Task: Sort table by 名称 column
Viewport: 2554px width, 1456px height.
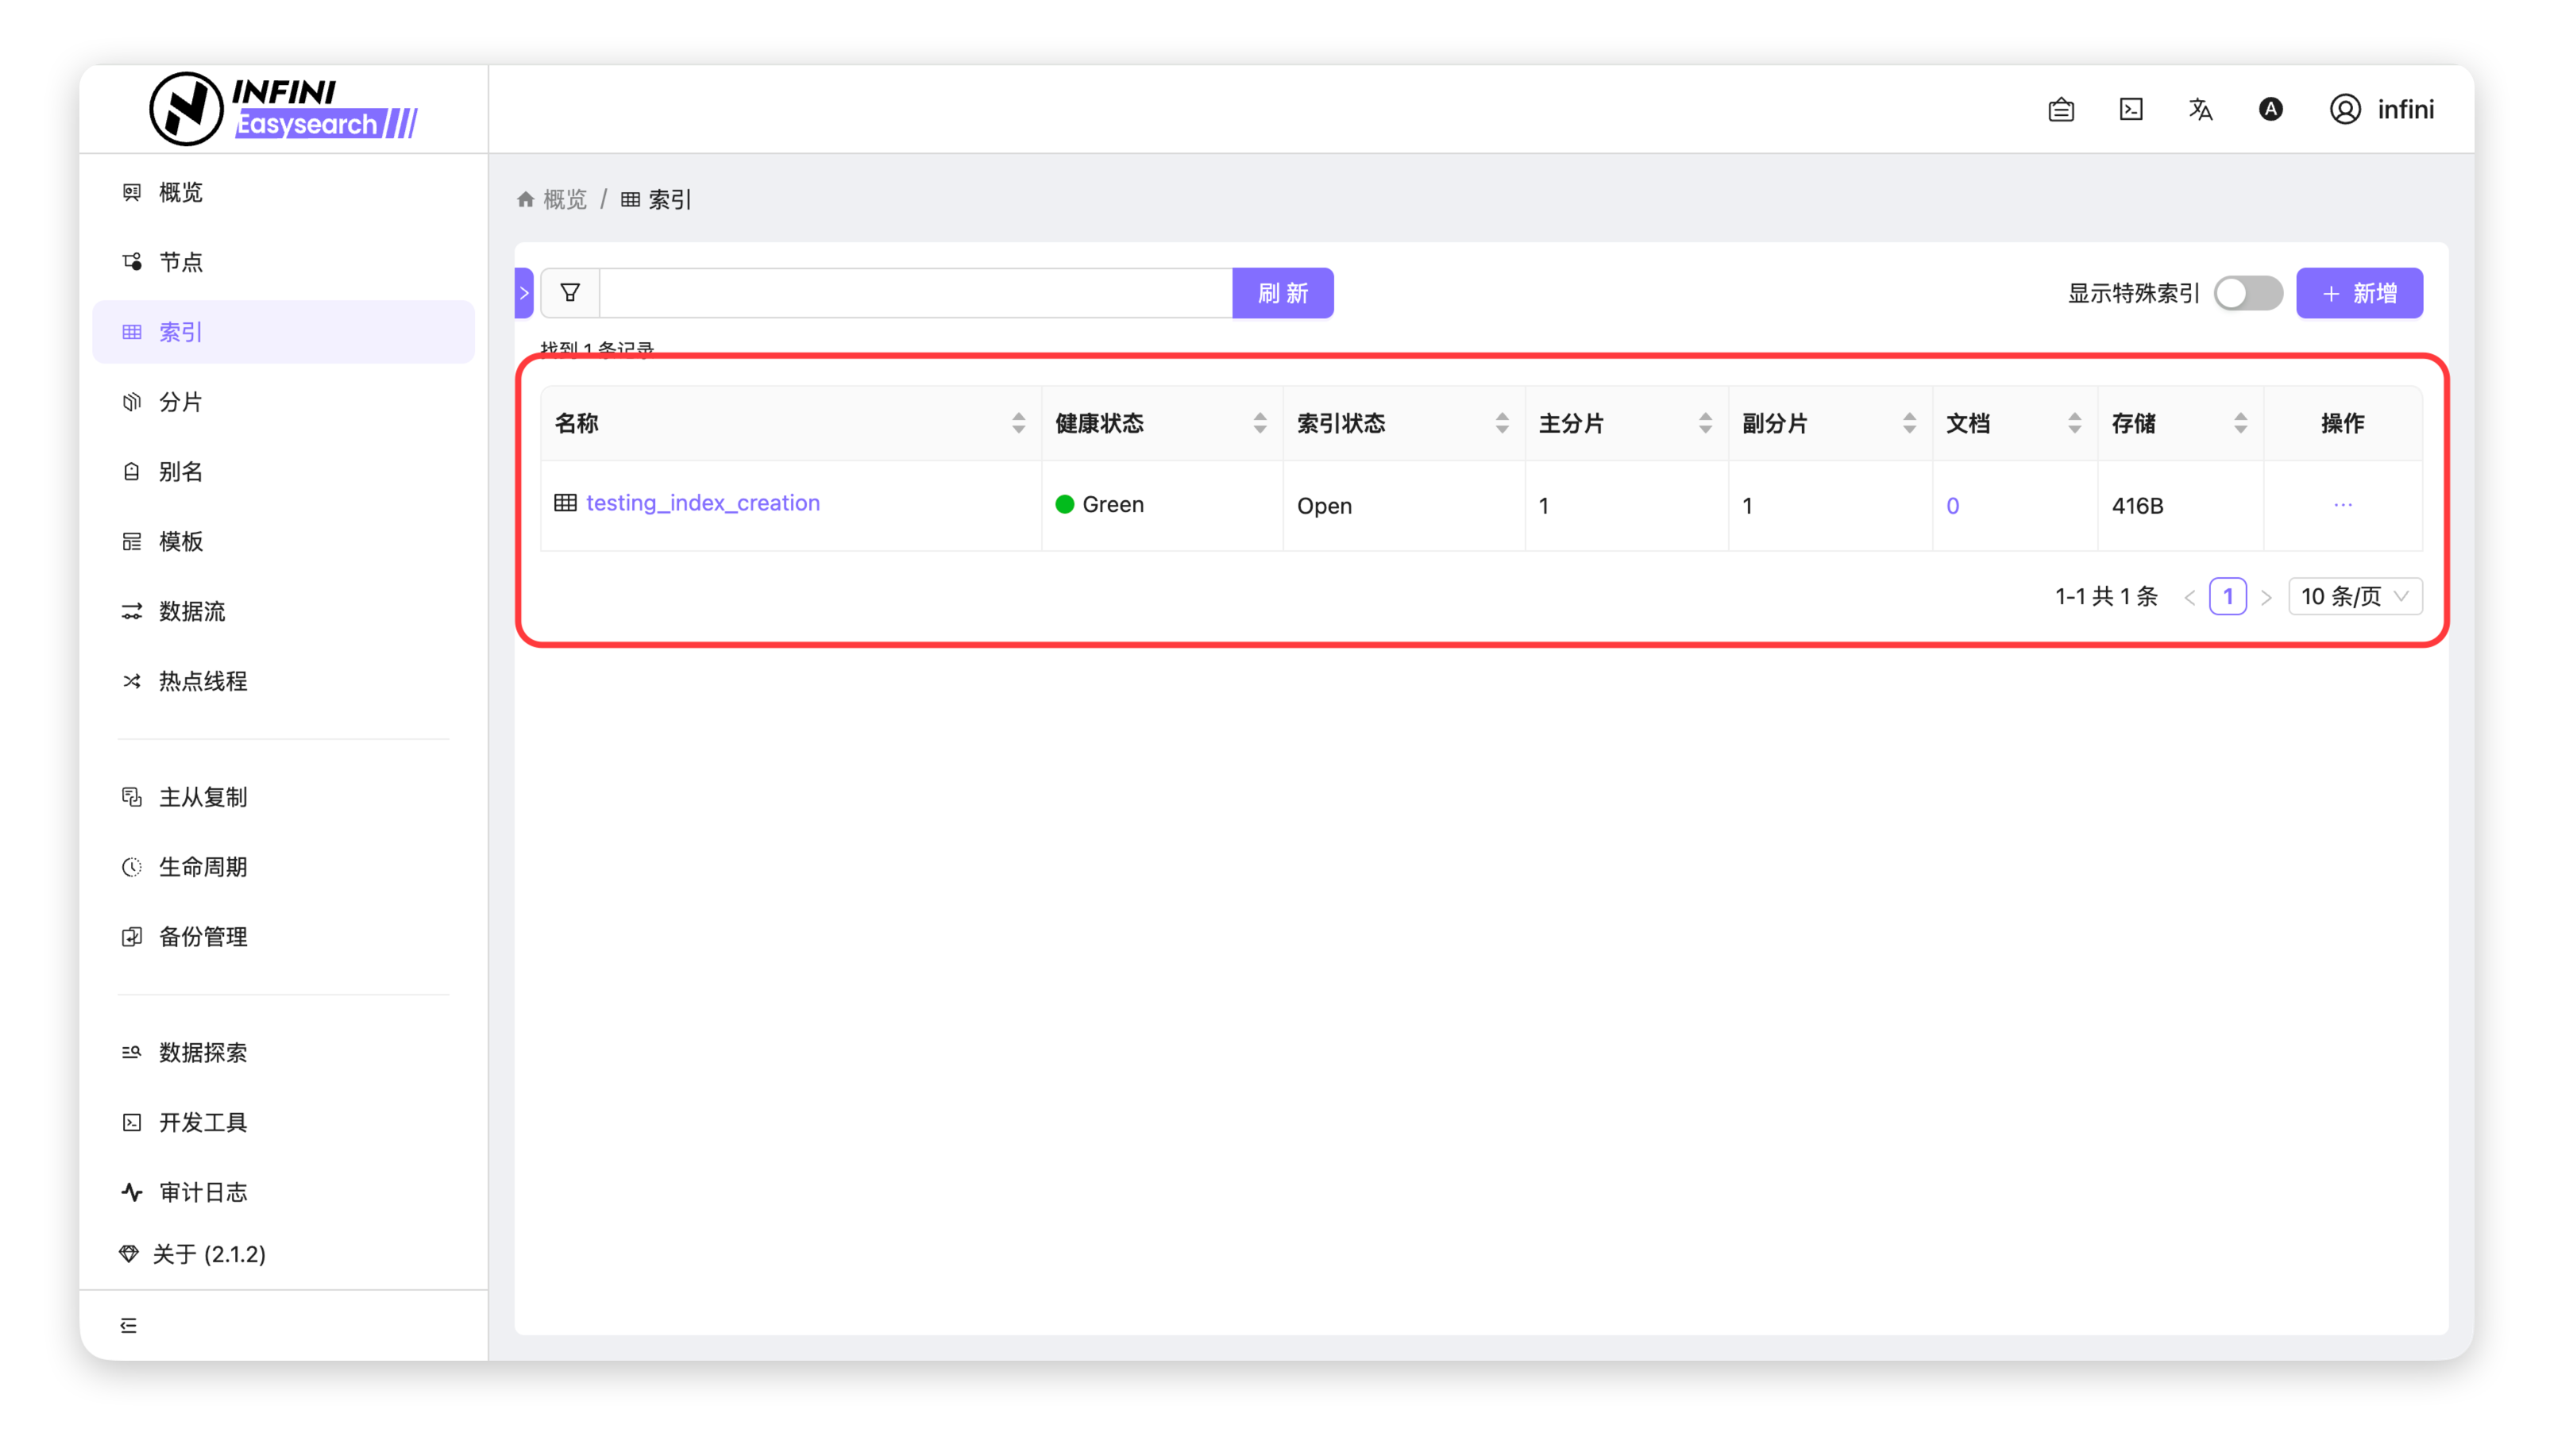Action: point(1018,423)
